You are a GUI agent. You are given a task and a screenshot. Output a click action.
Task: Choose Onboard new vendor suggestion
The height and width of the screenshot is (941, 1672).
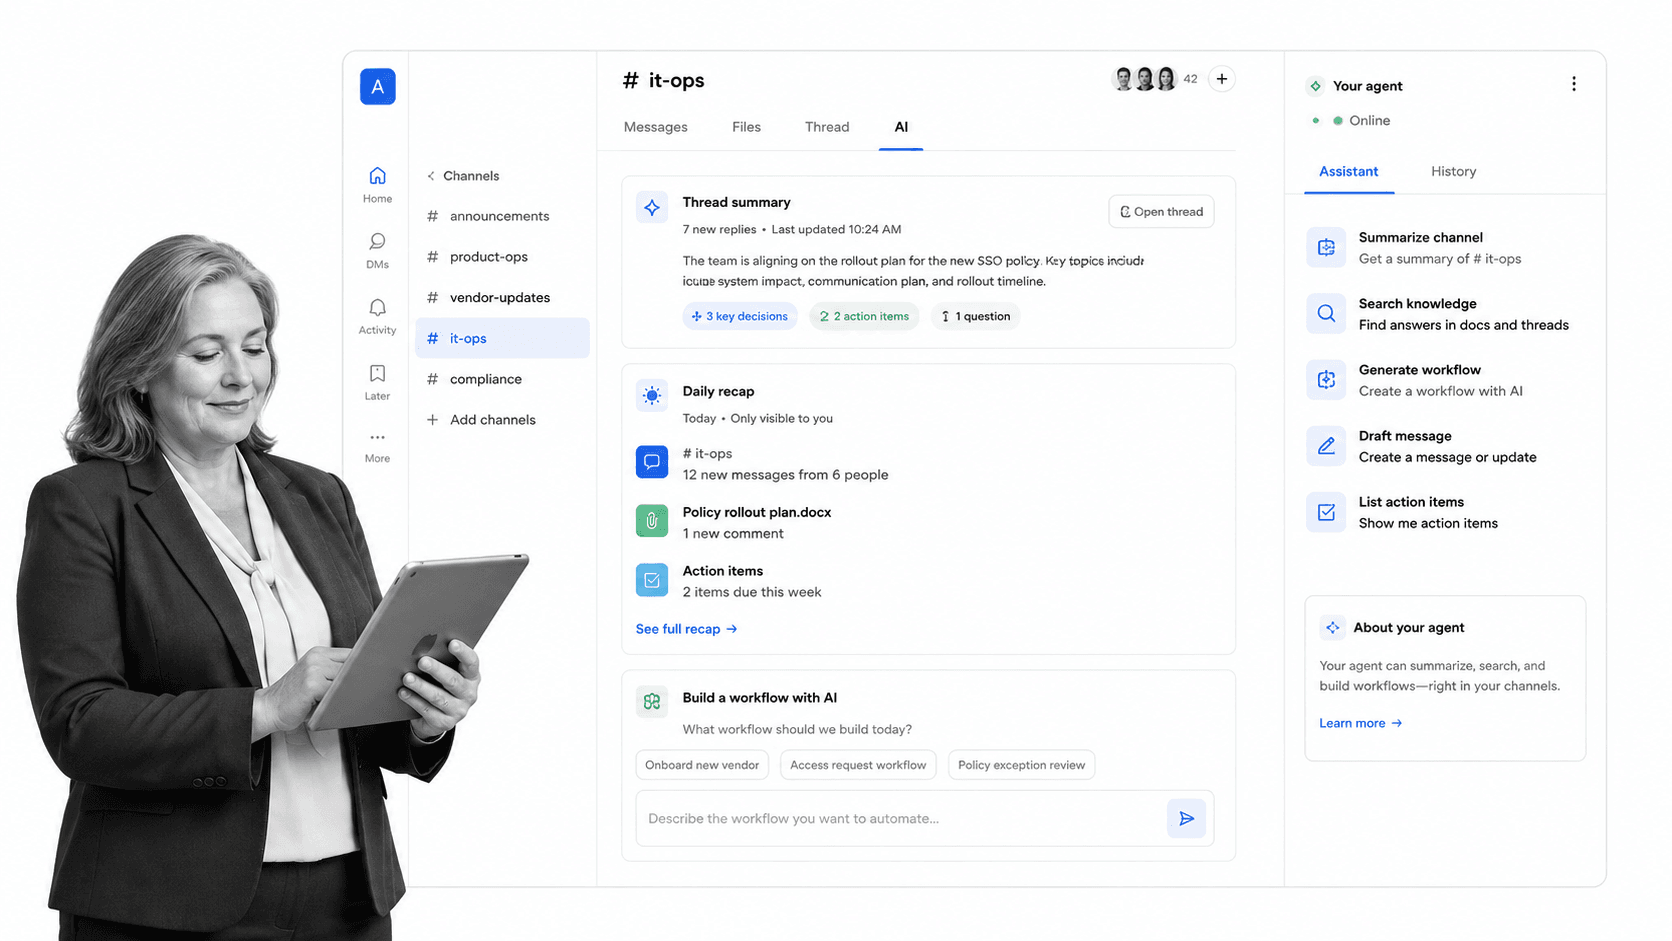[702, 765]
